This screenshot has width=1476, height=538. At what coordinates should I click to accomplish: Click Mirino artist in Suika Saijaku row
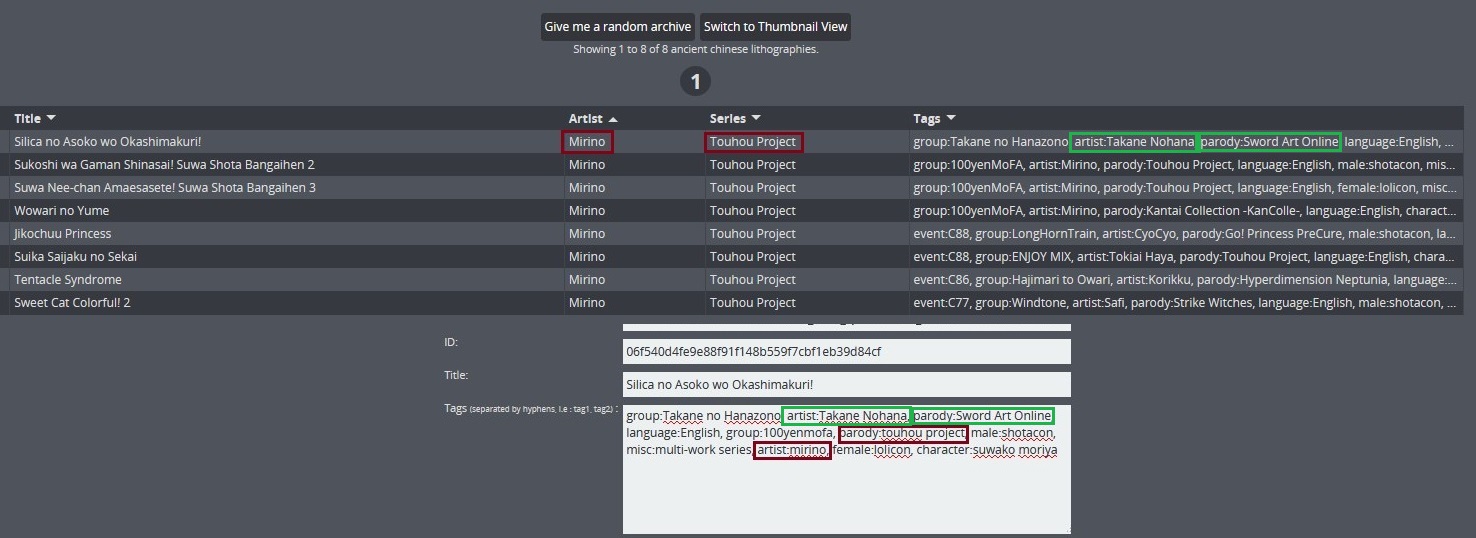pyautogui.click(x=587, y=257)
